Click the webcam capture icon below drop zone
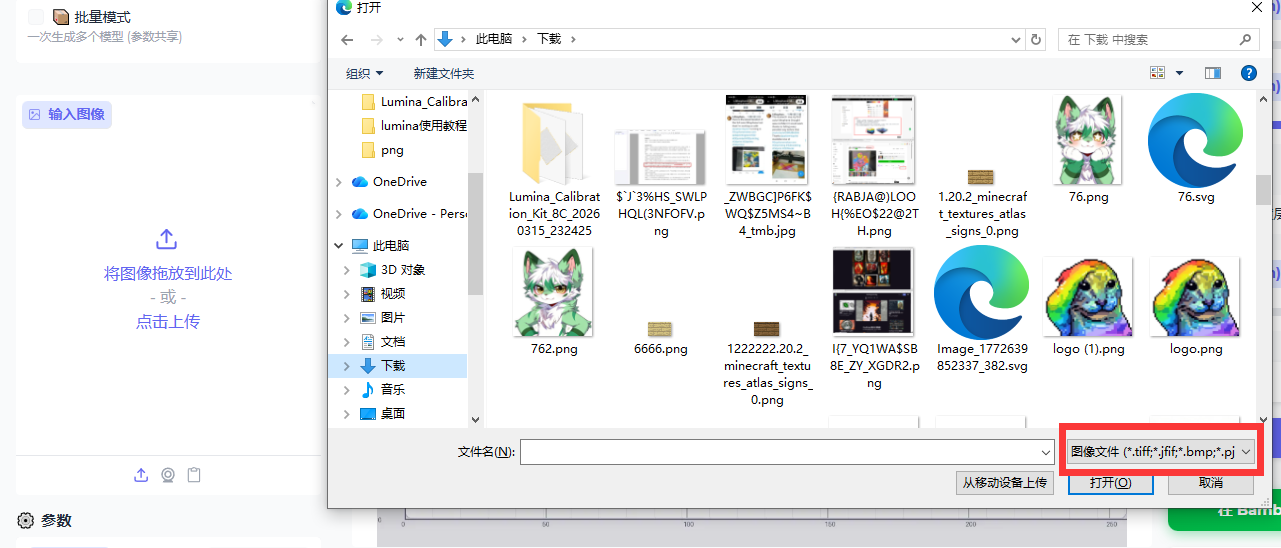Screen dimensions: 1281x548 click(x=168, y=475)
